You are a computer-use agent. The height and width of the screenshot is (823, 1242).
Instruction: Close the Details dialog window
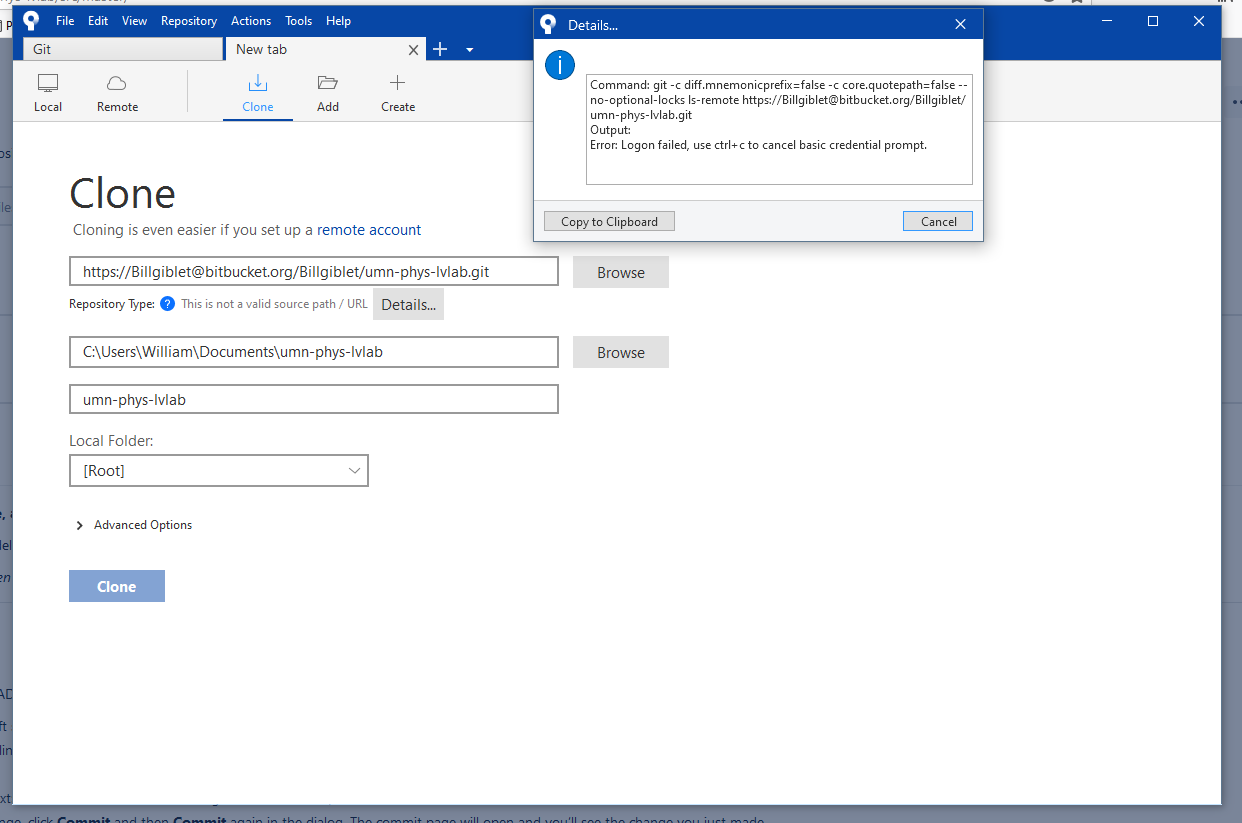click(960, 24)
